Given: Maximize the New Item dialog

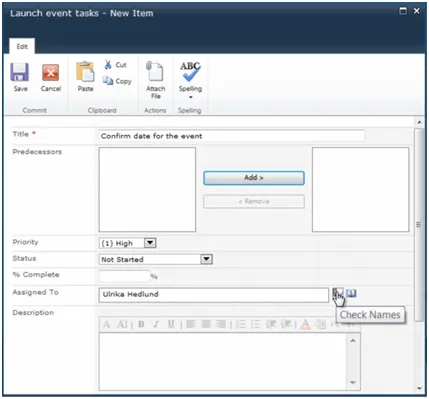Looking at the screenshot, I should (403, 11).
